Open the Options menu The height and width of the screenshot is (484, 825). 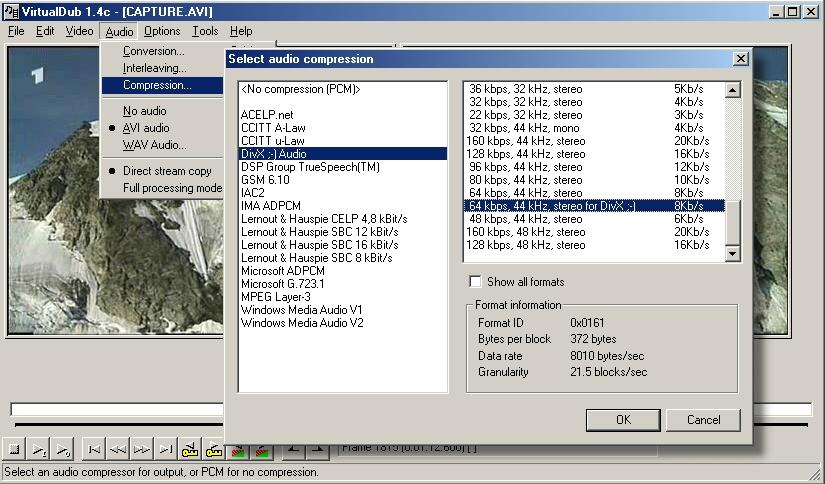tap(162, 31)
